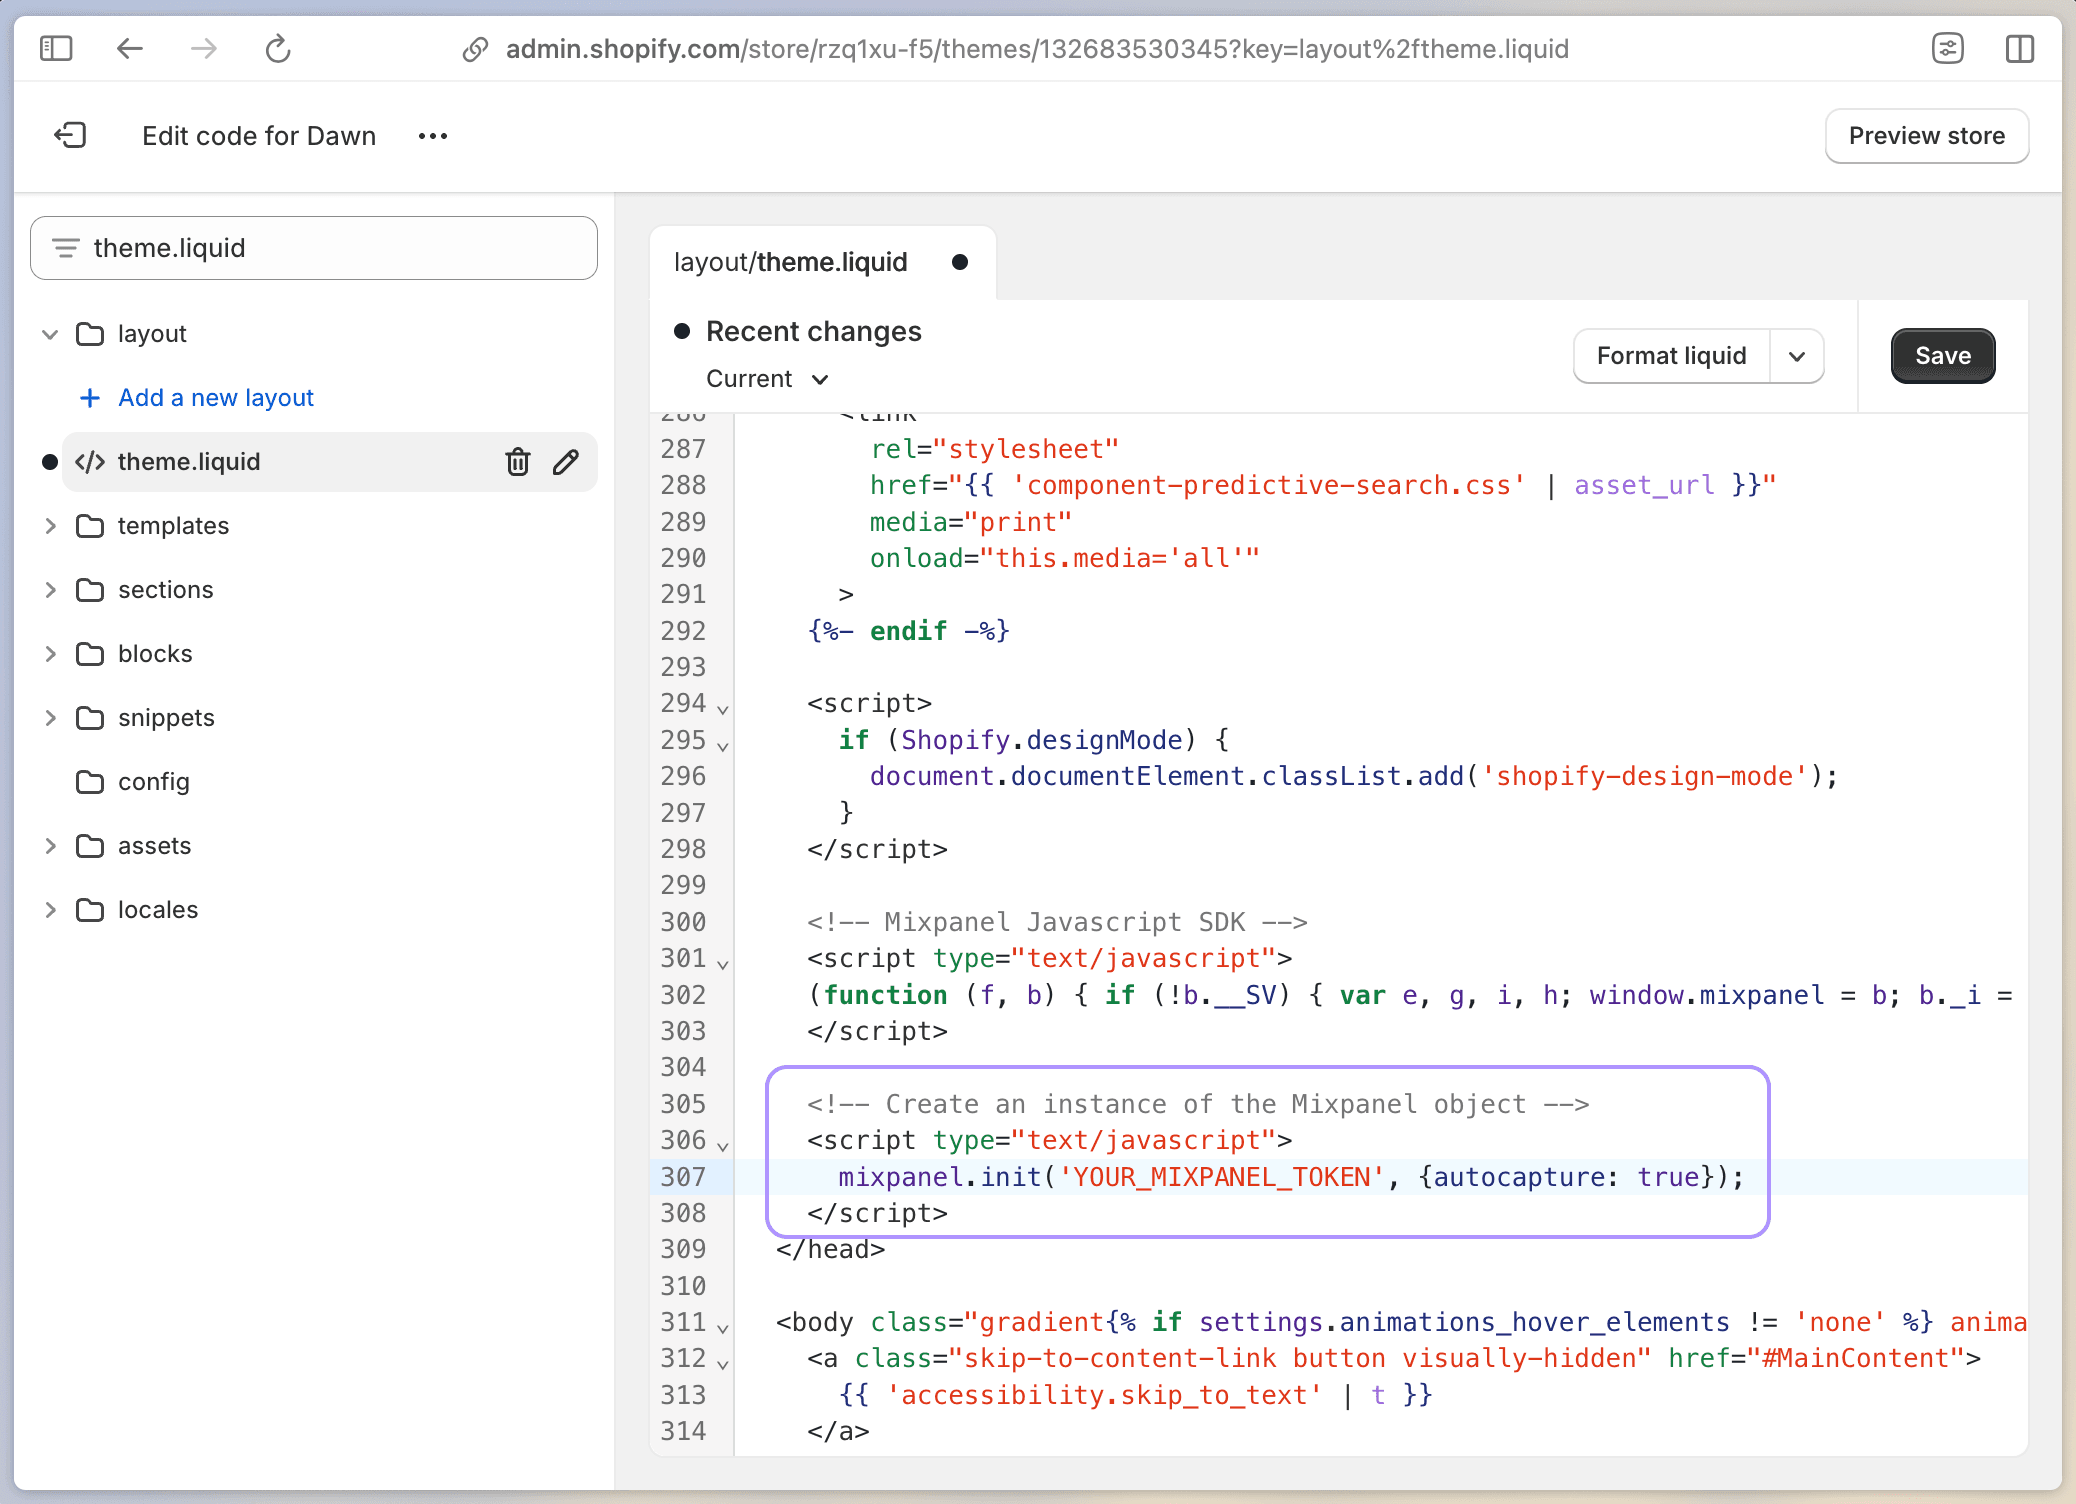Image resolution: width=2076 pixels, height=1504 pixels.
Task: Click the exit editor icon
Action: tap(70, 135)
